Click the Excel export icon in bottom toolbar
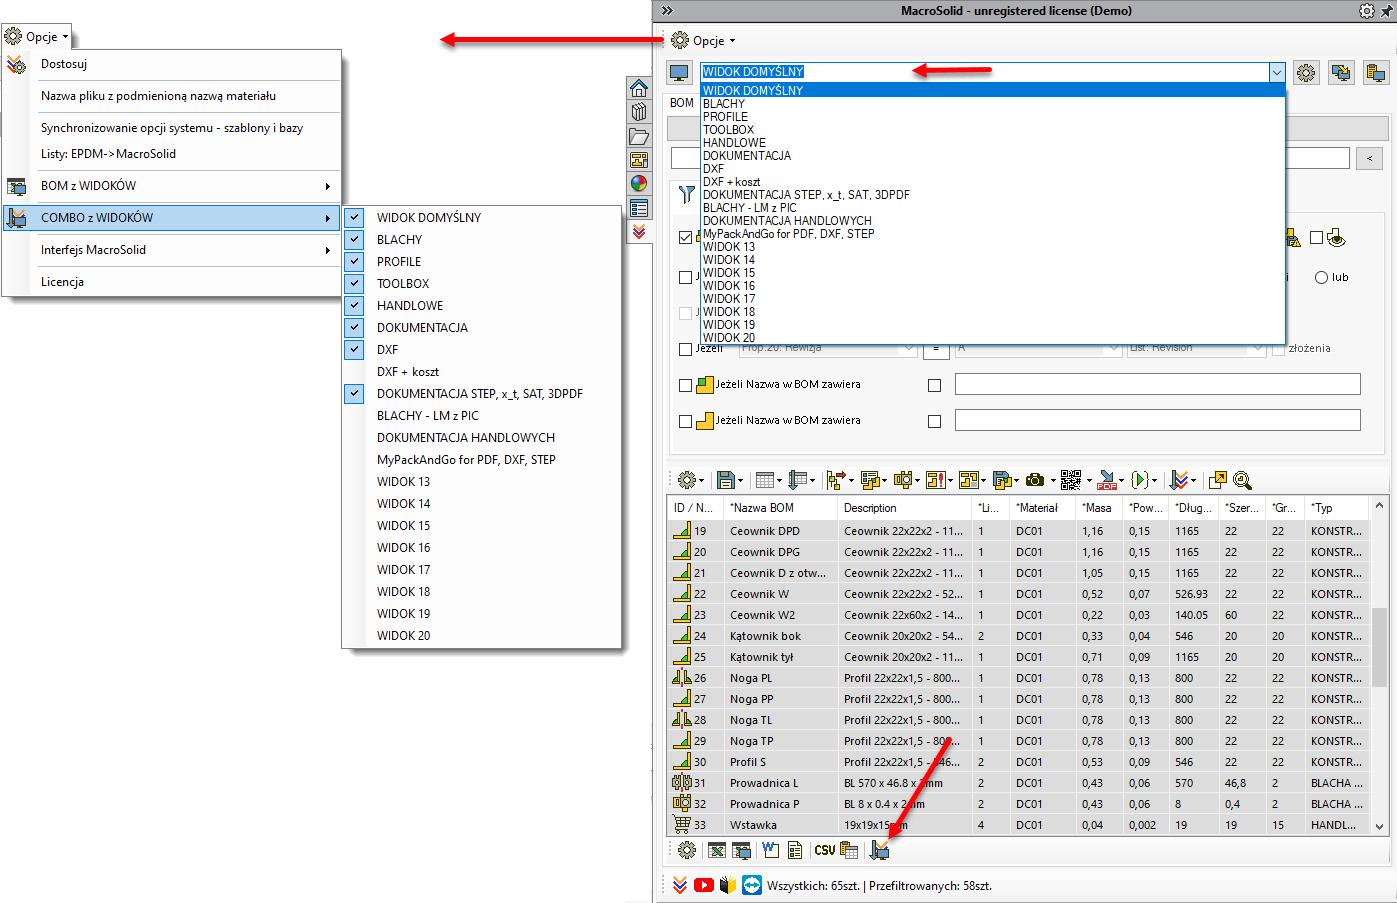1397x903 pixels. coord(716,850)
